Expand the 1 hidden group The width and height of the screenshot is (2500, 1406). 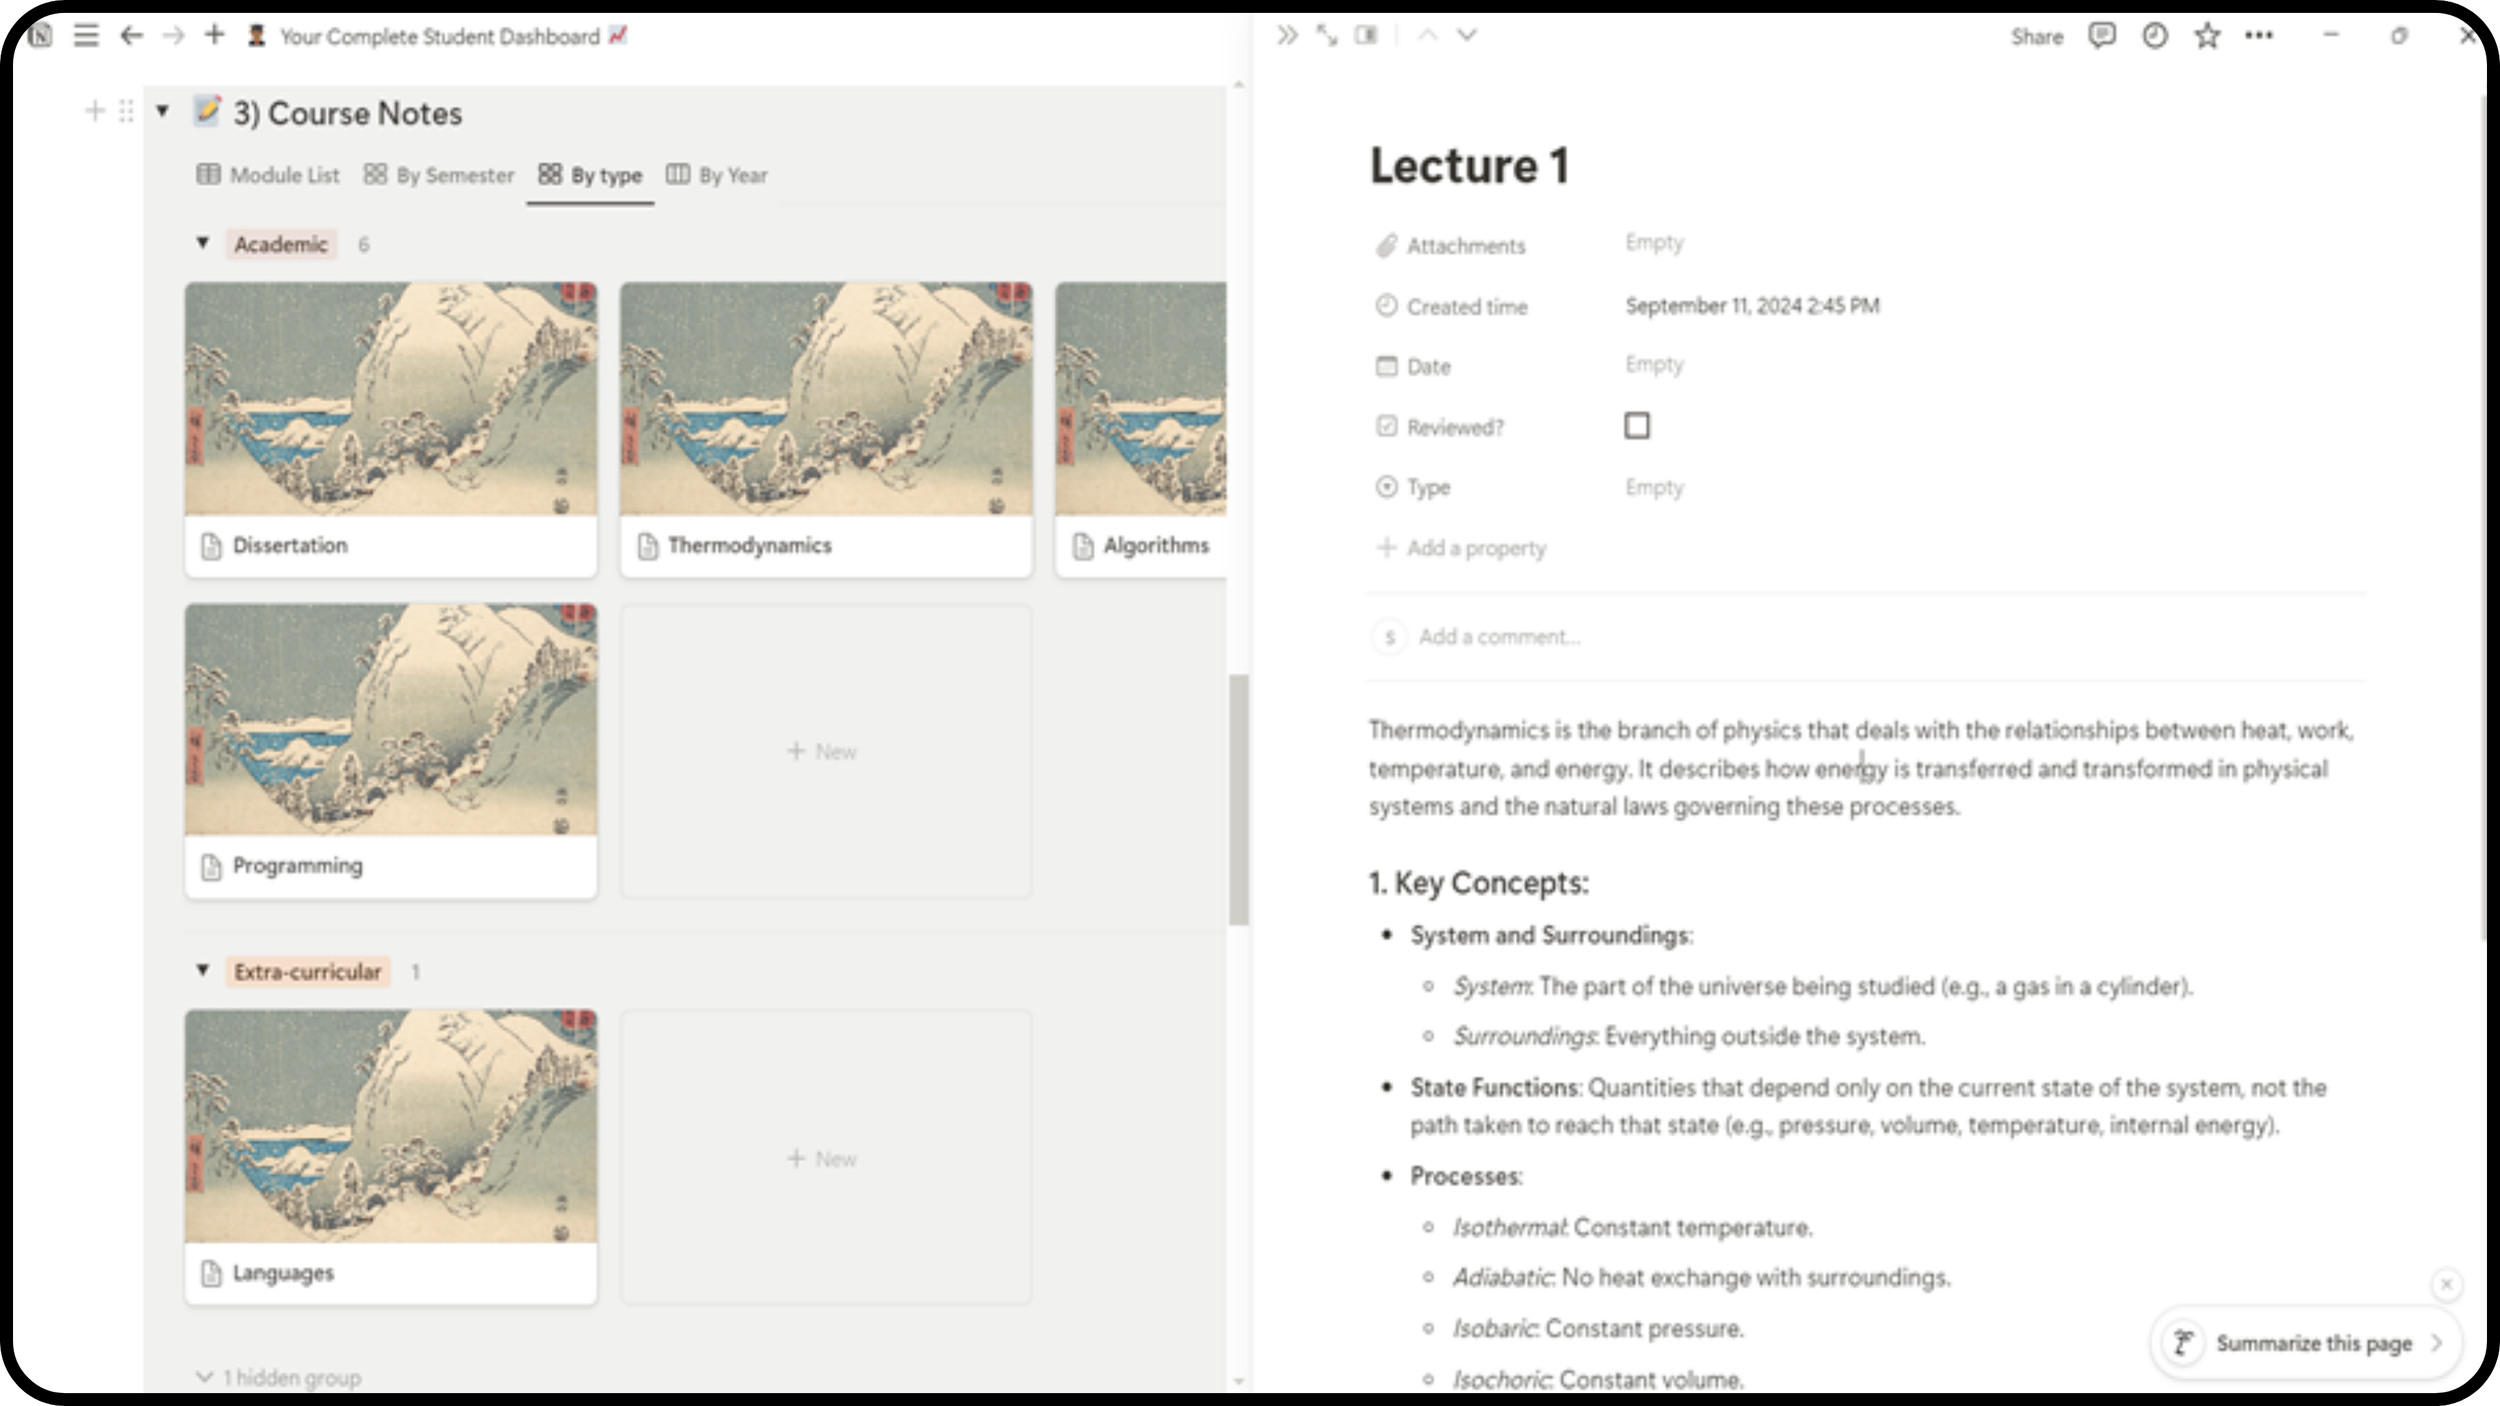tap(280, 1377)
